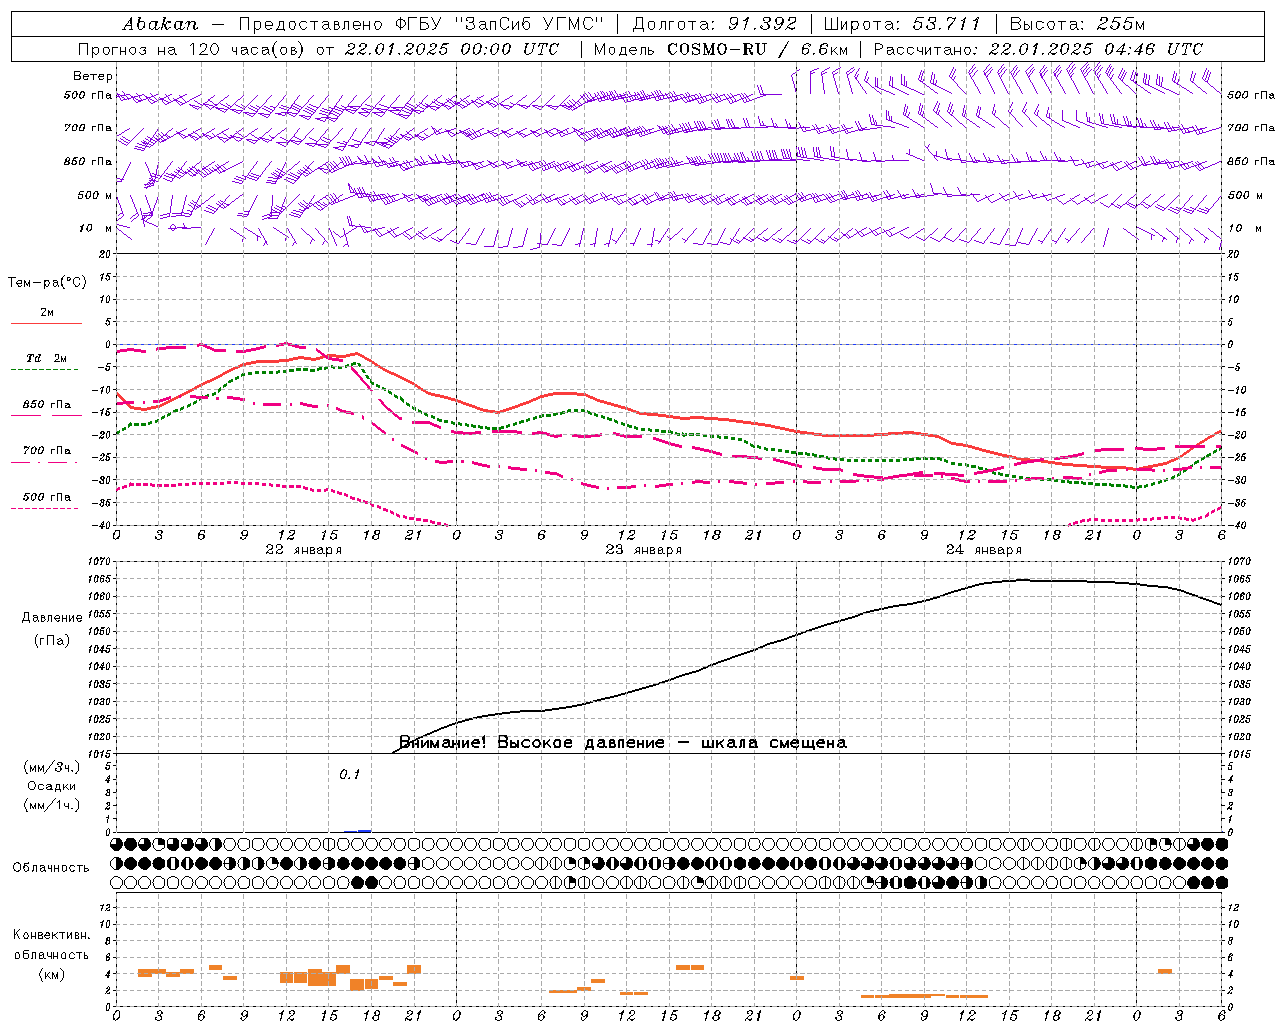
Task: Click the 'Осадки' precipitation panel label
Action: (x=52, y=786)
